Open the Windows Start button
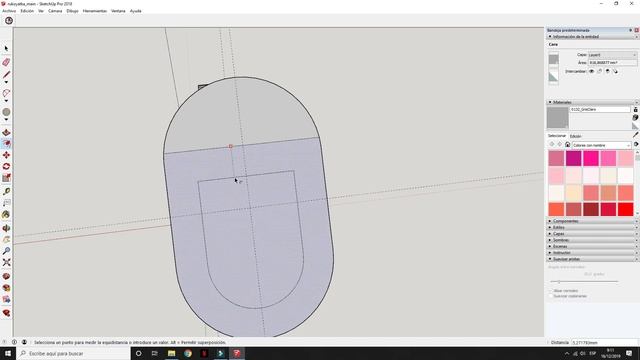Viewport: 640px width, 360px height. (8, 353)
